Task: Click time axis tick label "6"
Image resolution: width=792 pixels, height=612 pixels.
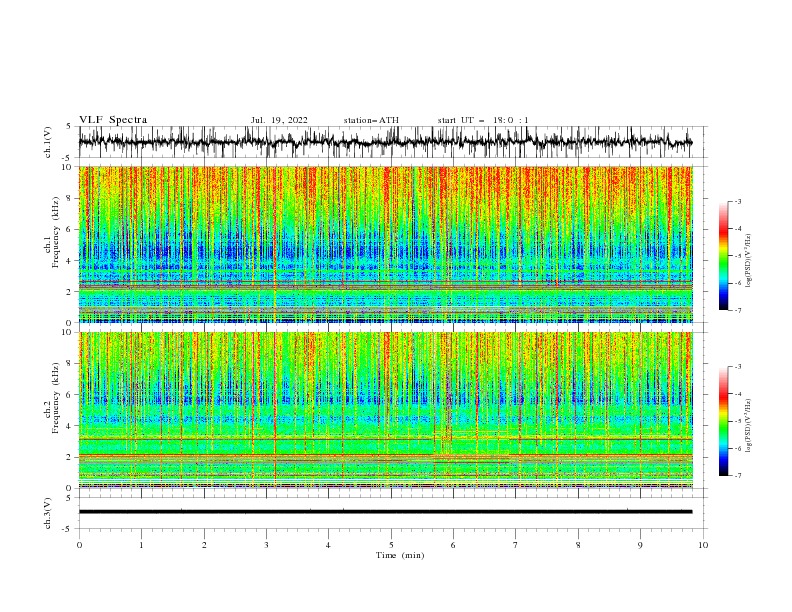Action: point(453,545)
